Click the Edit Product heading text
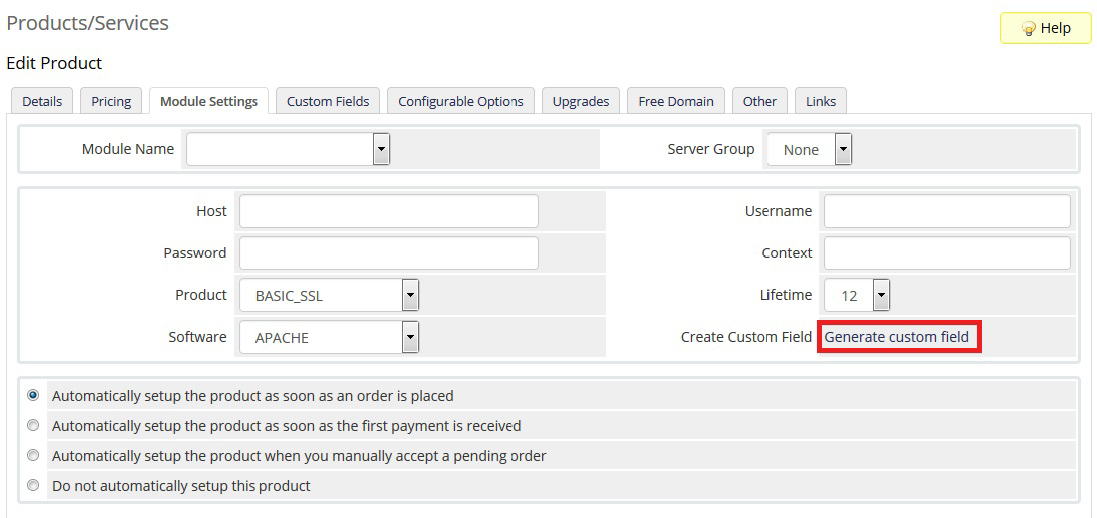The image size is (1097, 518). click(x=54, y=63)
